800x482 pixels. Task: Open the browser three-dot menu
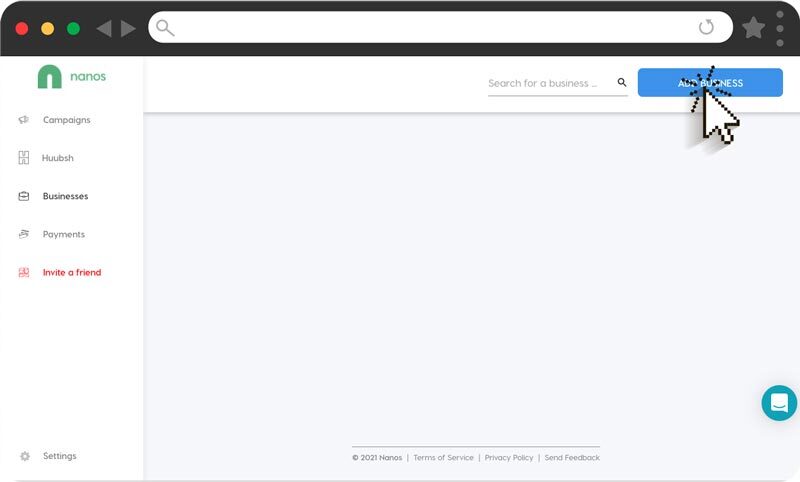point(780,29)
